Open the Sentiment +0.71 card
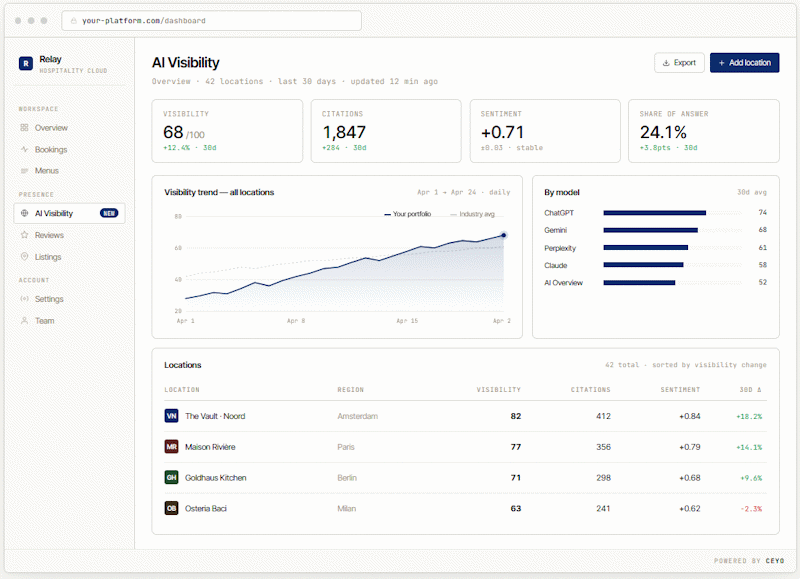The image size is (800, 579). [545, 131]
